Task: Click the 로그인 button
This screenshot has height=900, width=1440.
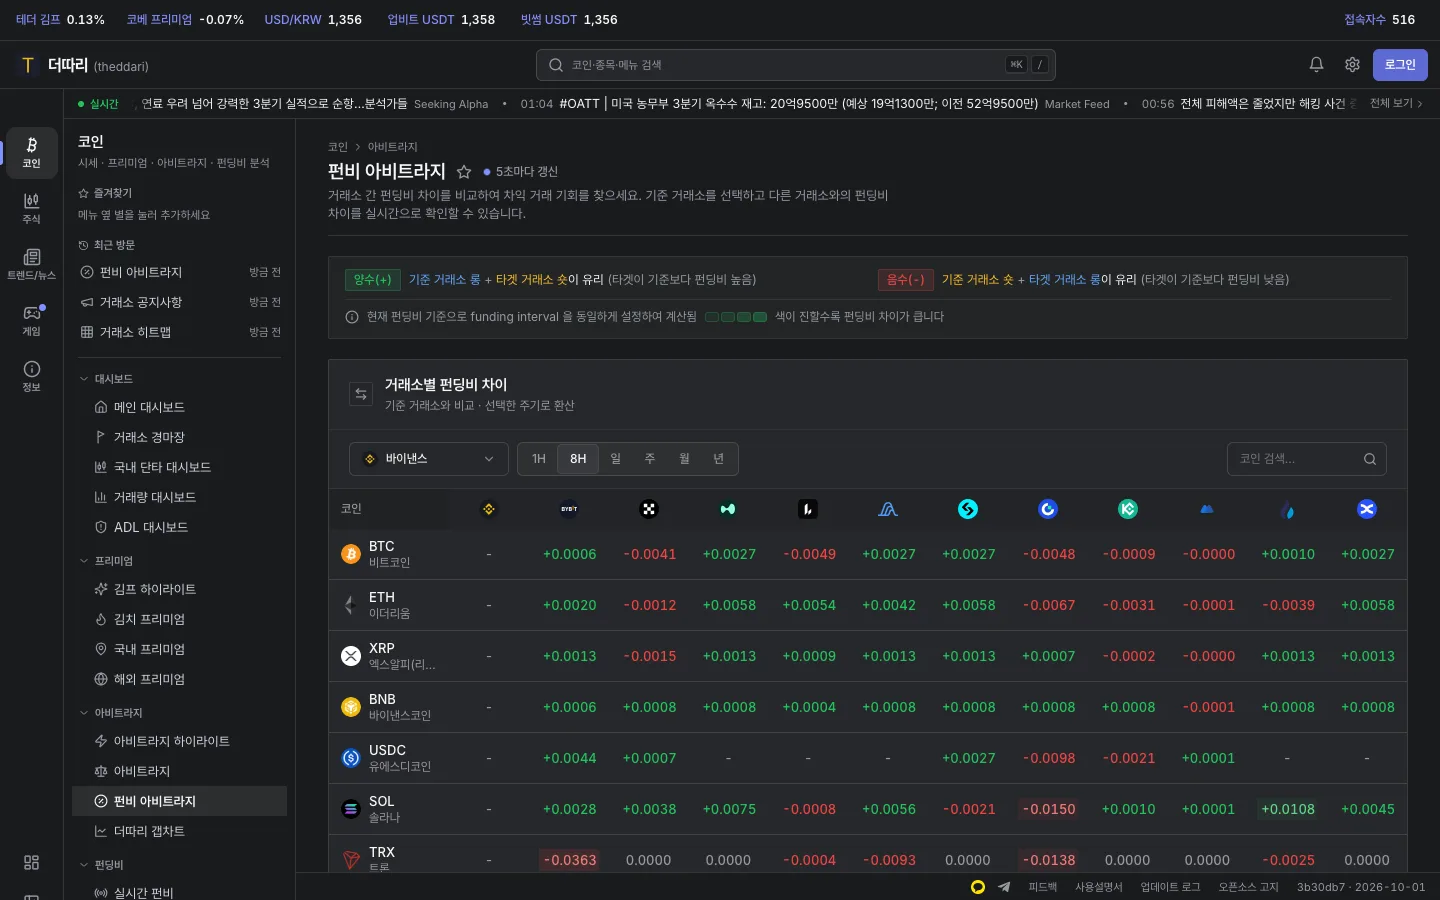Action: [1400, 65]
